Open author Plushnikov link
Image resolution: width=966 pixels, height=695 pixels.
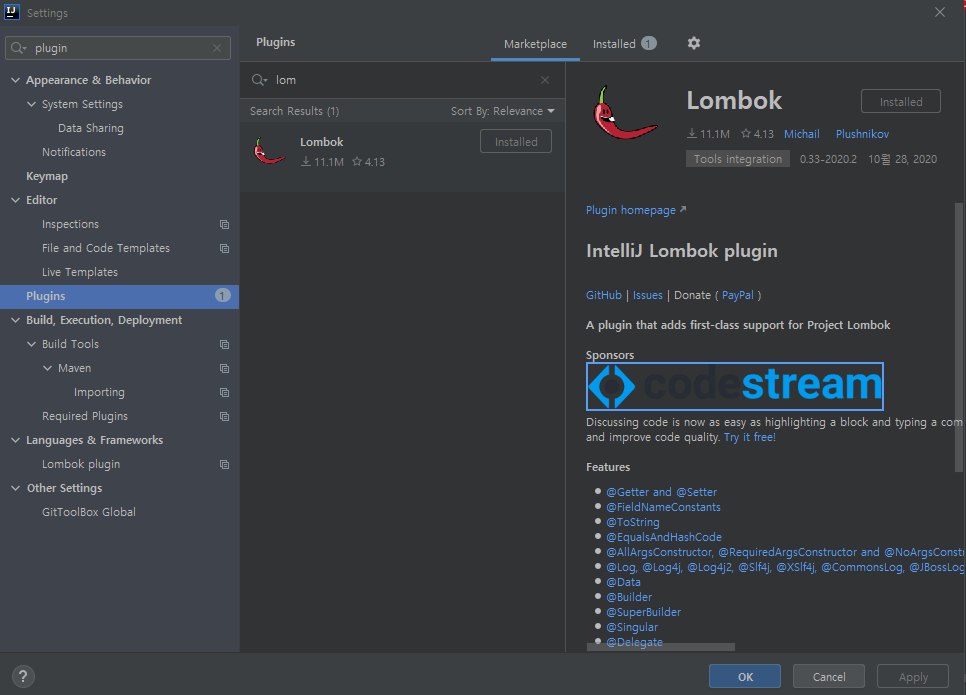click(862, 134)
